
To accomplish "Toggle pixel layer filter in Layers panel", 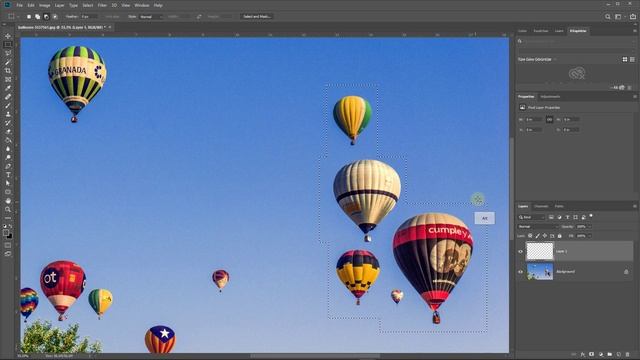I will [x=551, y=217].
